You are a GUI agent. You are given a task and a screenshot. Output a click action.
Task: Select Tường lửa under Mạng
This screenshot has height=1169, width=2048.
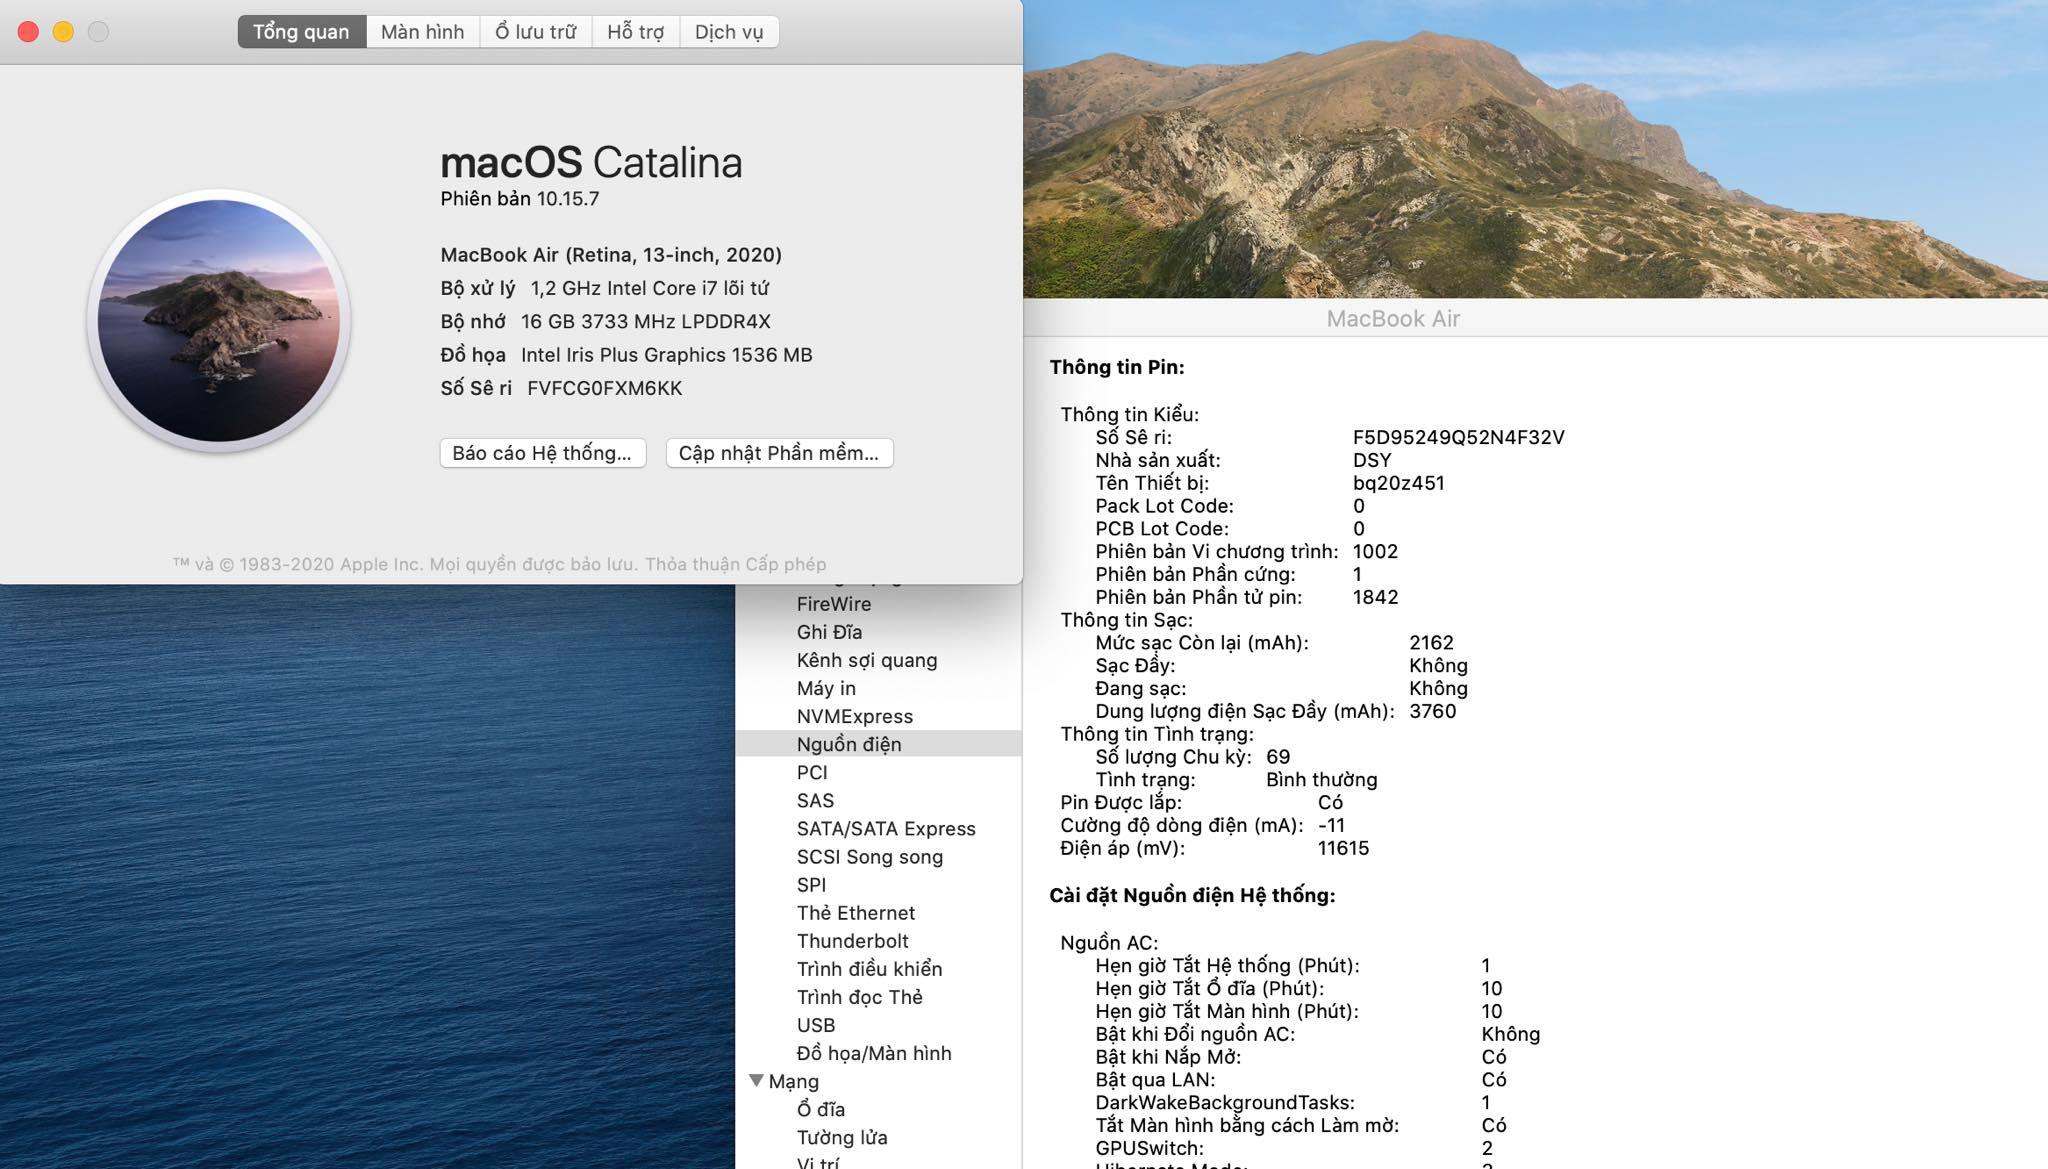pos(841,1137)
